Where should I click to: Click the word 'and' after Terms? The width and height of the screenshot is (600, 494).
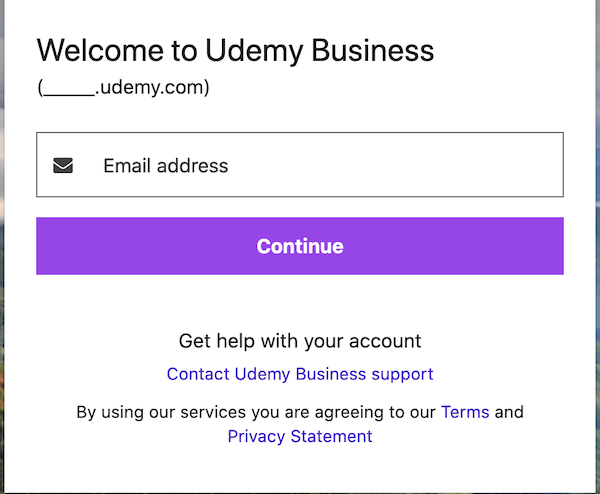click(x=509, y=412)
